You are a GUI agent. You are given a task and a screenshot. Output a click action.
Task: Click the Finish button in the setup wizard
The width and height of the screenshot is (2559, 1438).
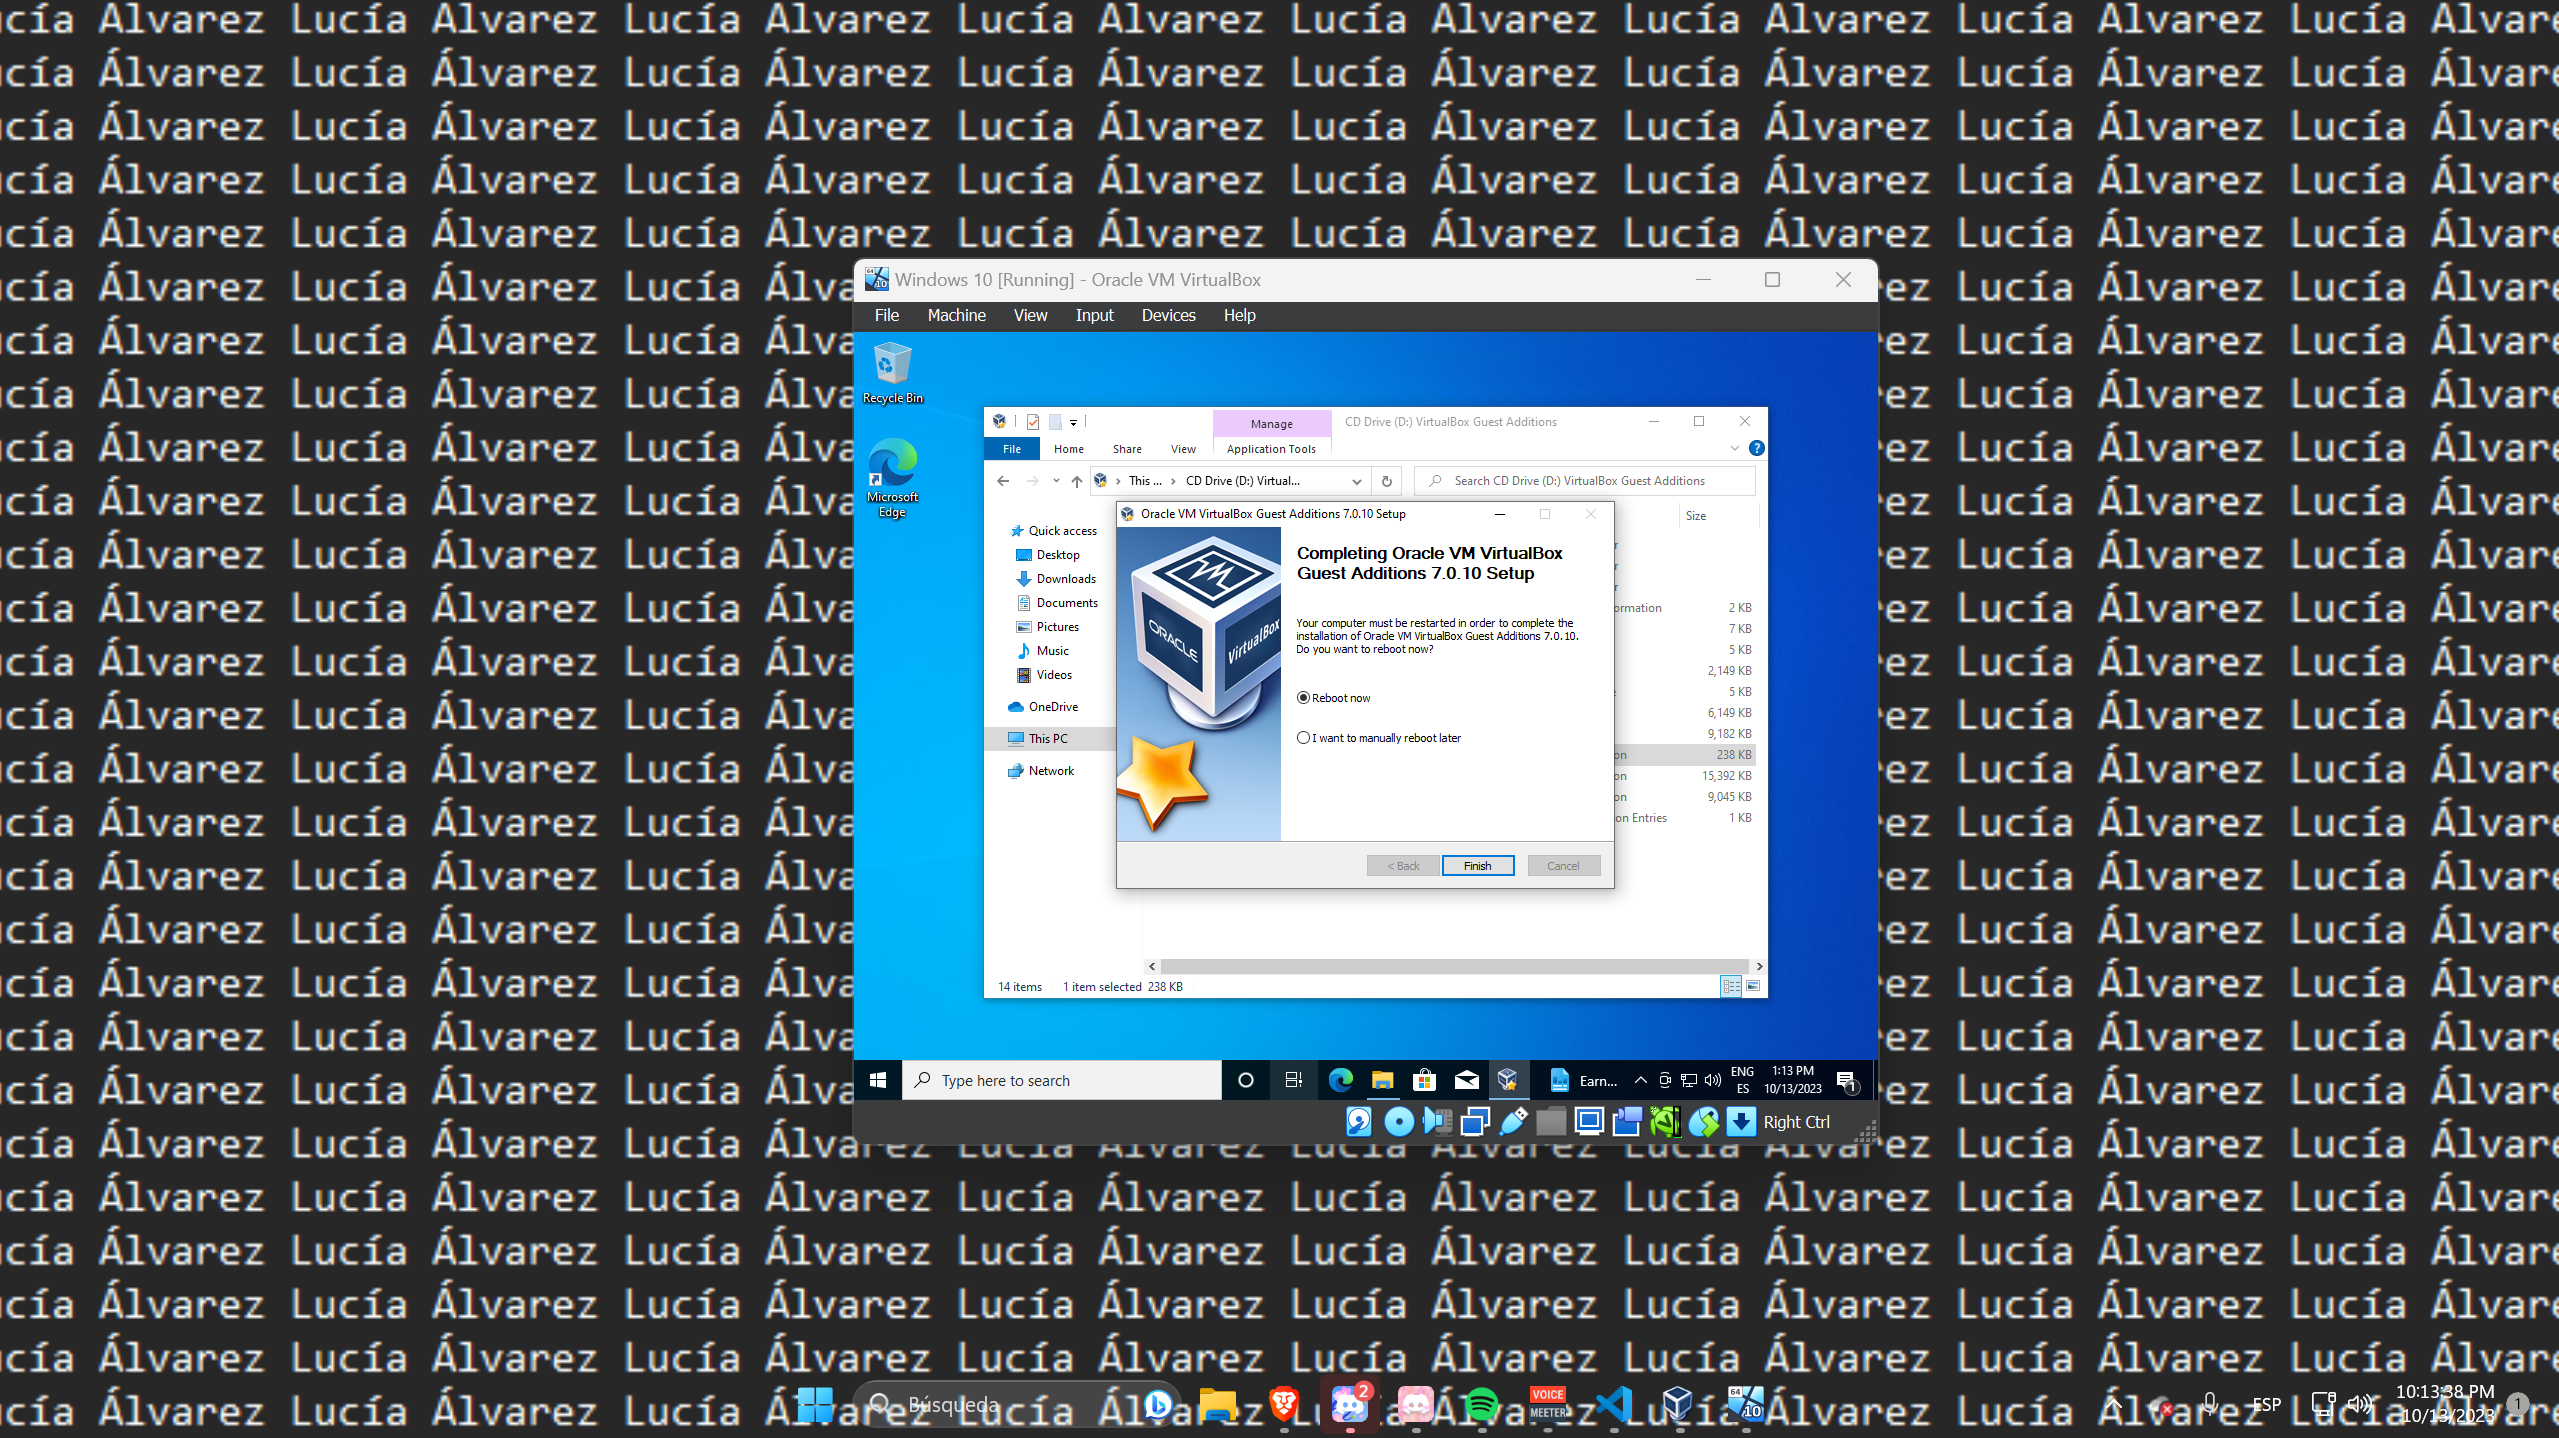[1478, 866]
